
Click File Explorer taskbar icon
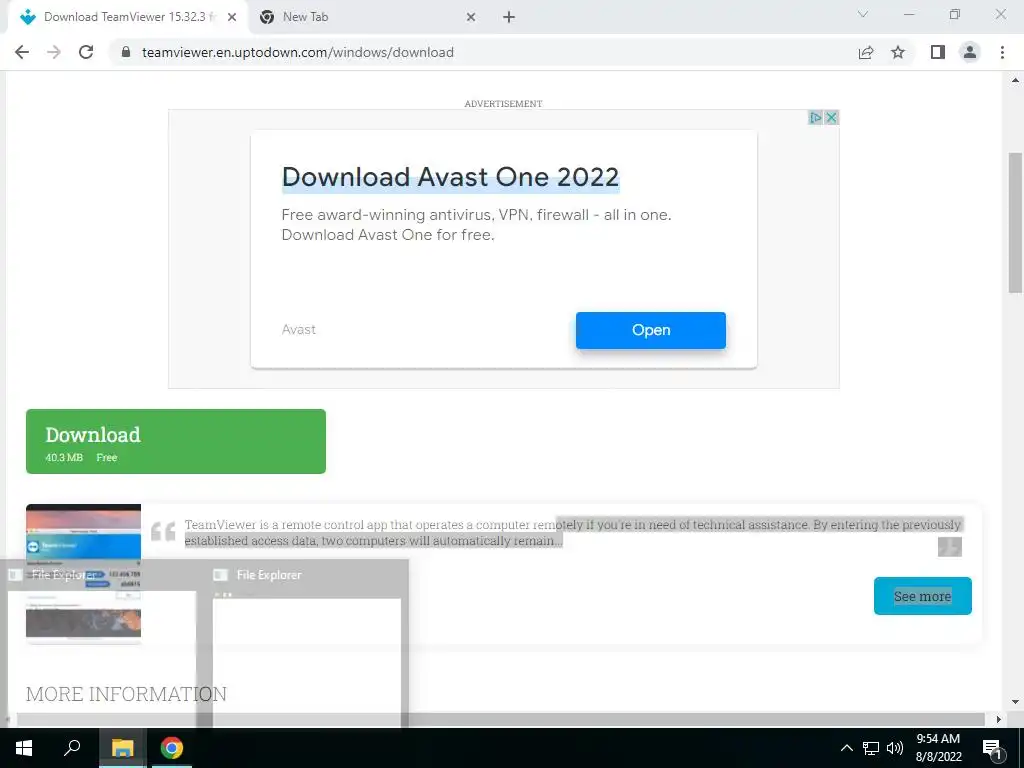122,748
